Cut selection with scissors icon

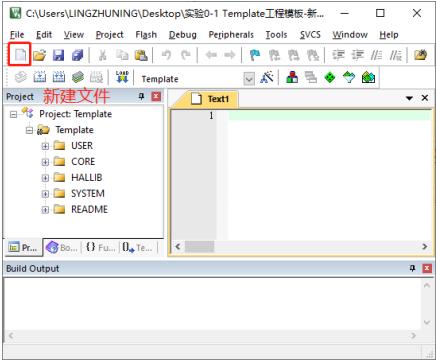tap(103, 55)
